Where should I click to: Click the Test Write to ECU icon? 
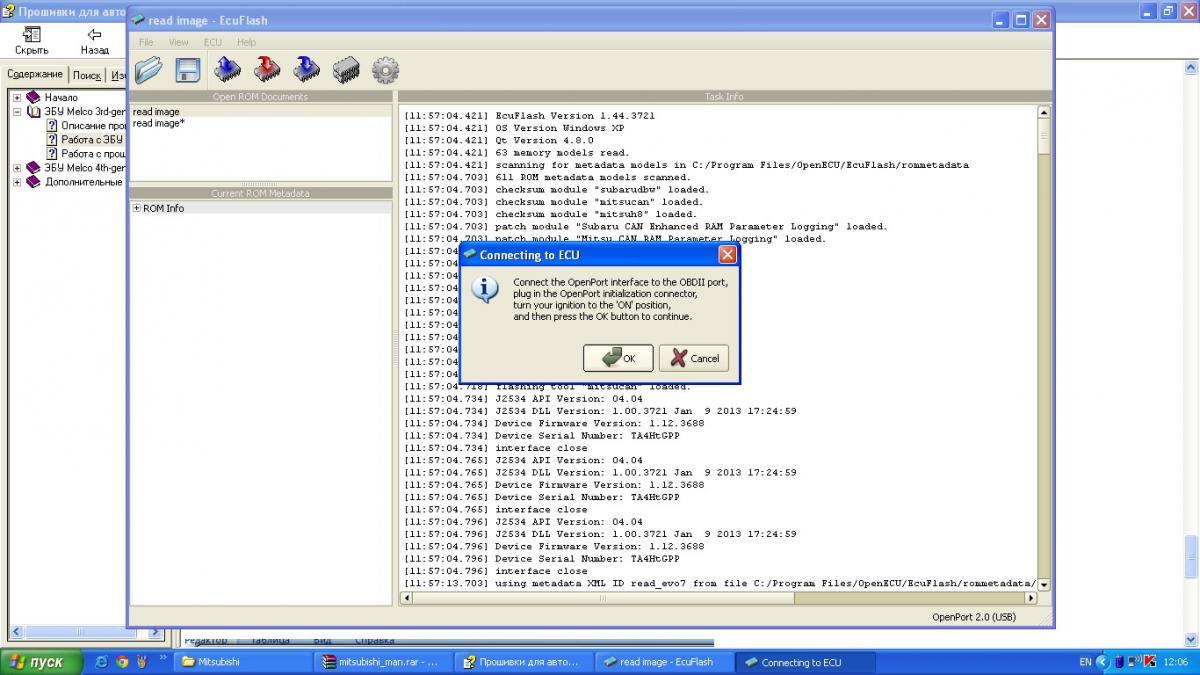pyautogui.click(x=306, y=69)
